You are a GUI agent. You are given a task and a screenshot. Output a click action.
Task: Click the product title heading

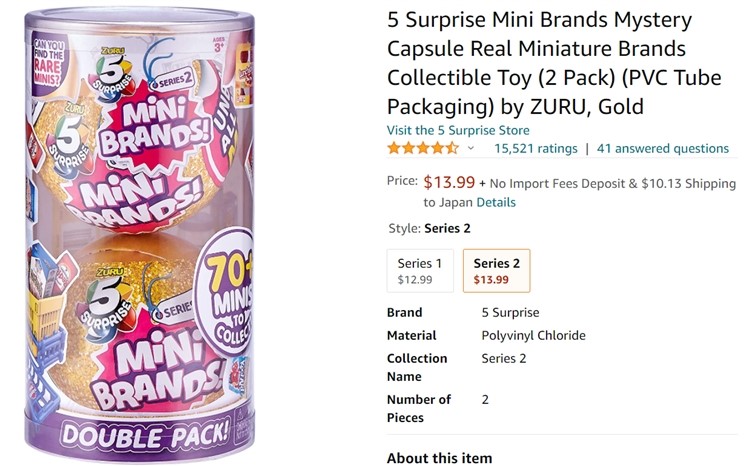pos(554,63)
